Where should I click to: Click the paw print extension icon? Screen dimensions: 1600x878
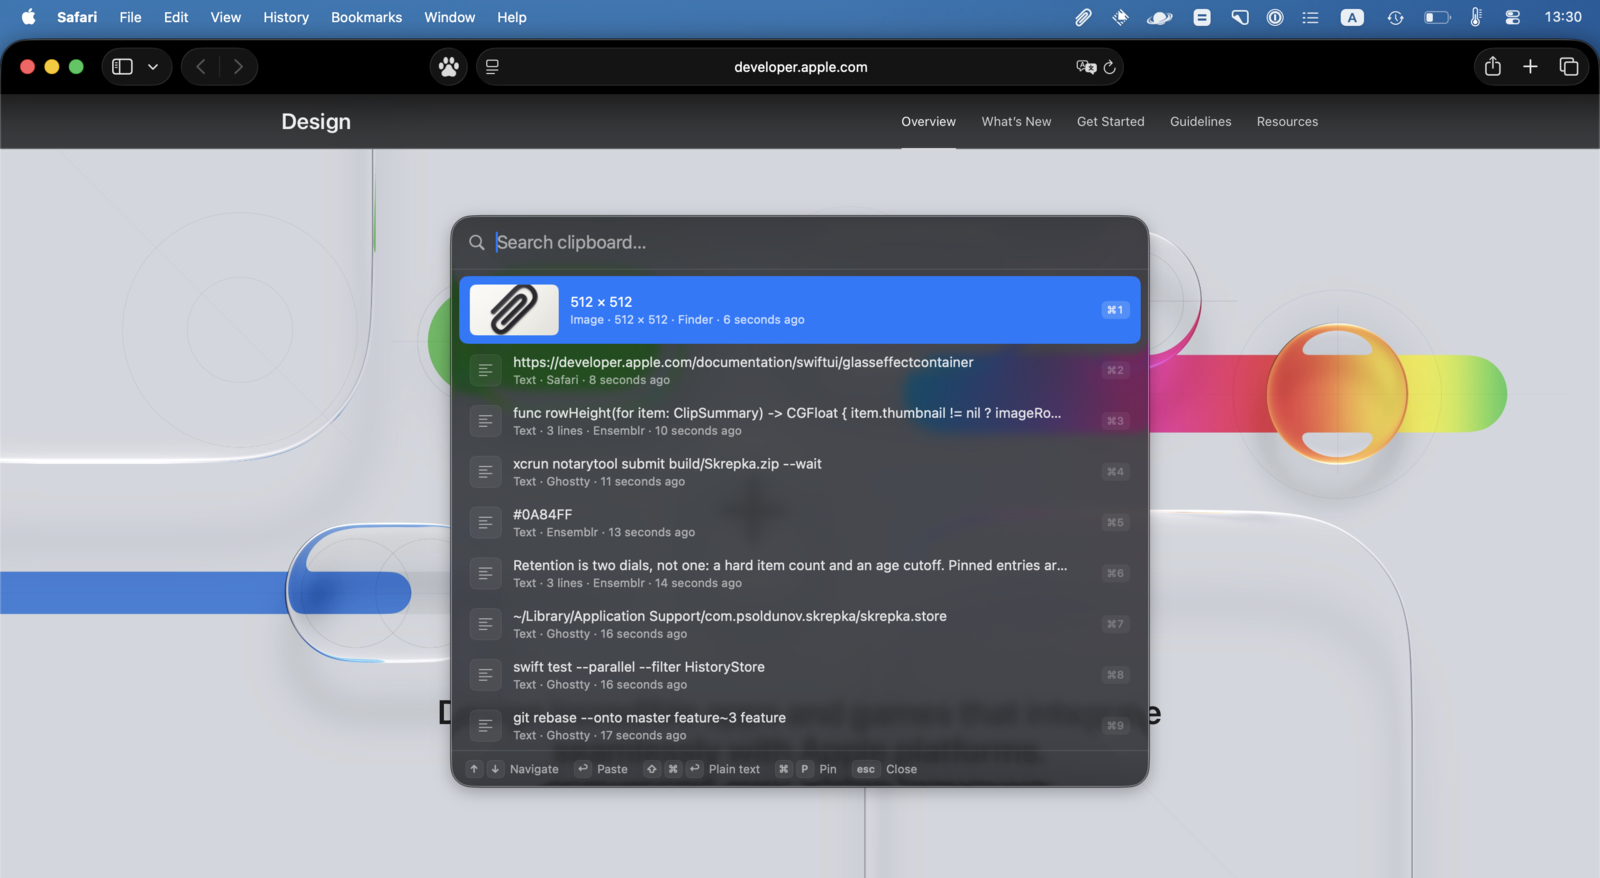[449, 67]
